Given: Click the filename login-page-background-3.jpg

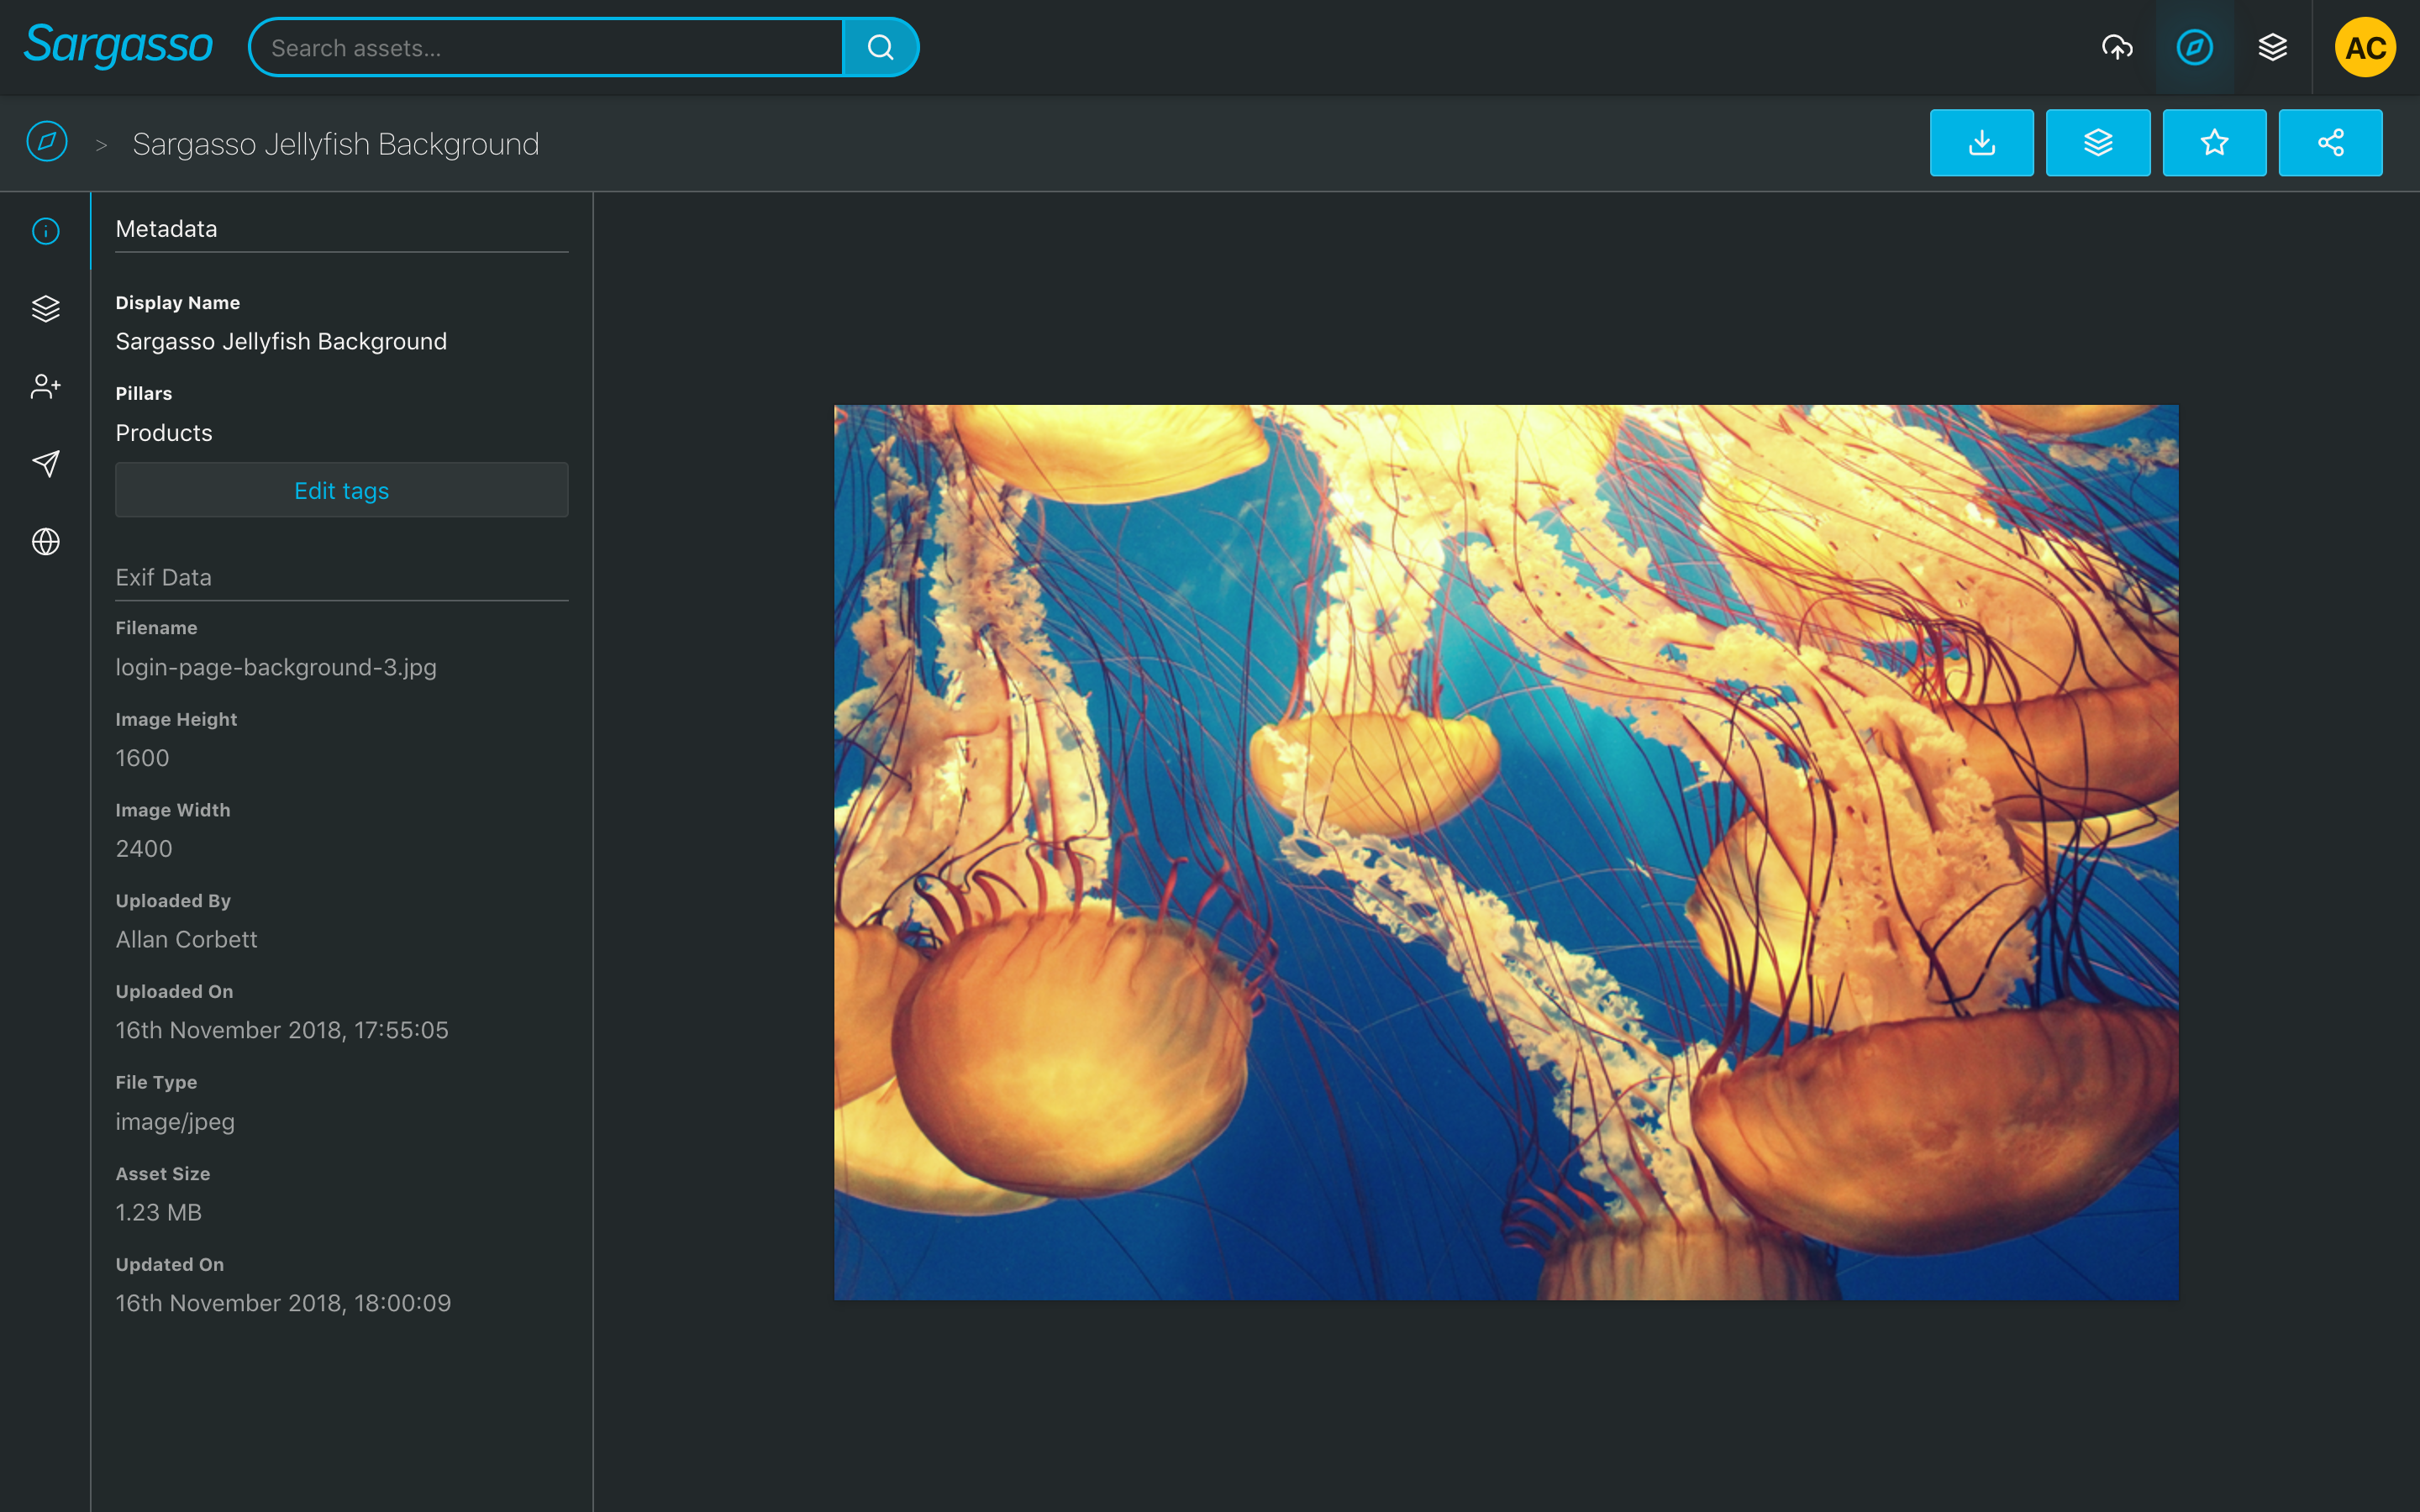Looking at the screenshot, I should (276, 667).
